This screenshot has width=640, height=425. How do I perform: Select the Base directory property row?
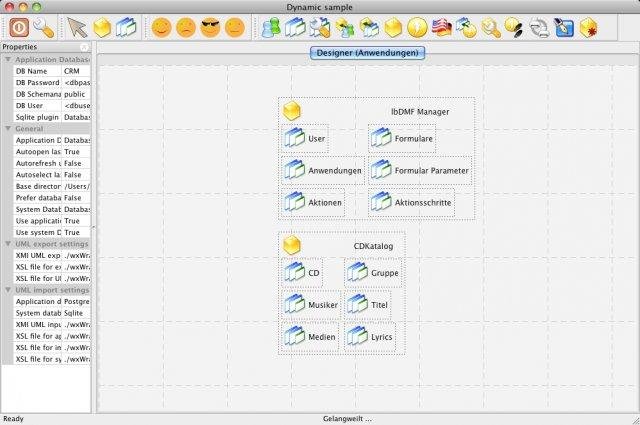click(x=52, y=186)
